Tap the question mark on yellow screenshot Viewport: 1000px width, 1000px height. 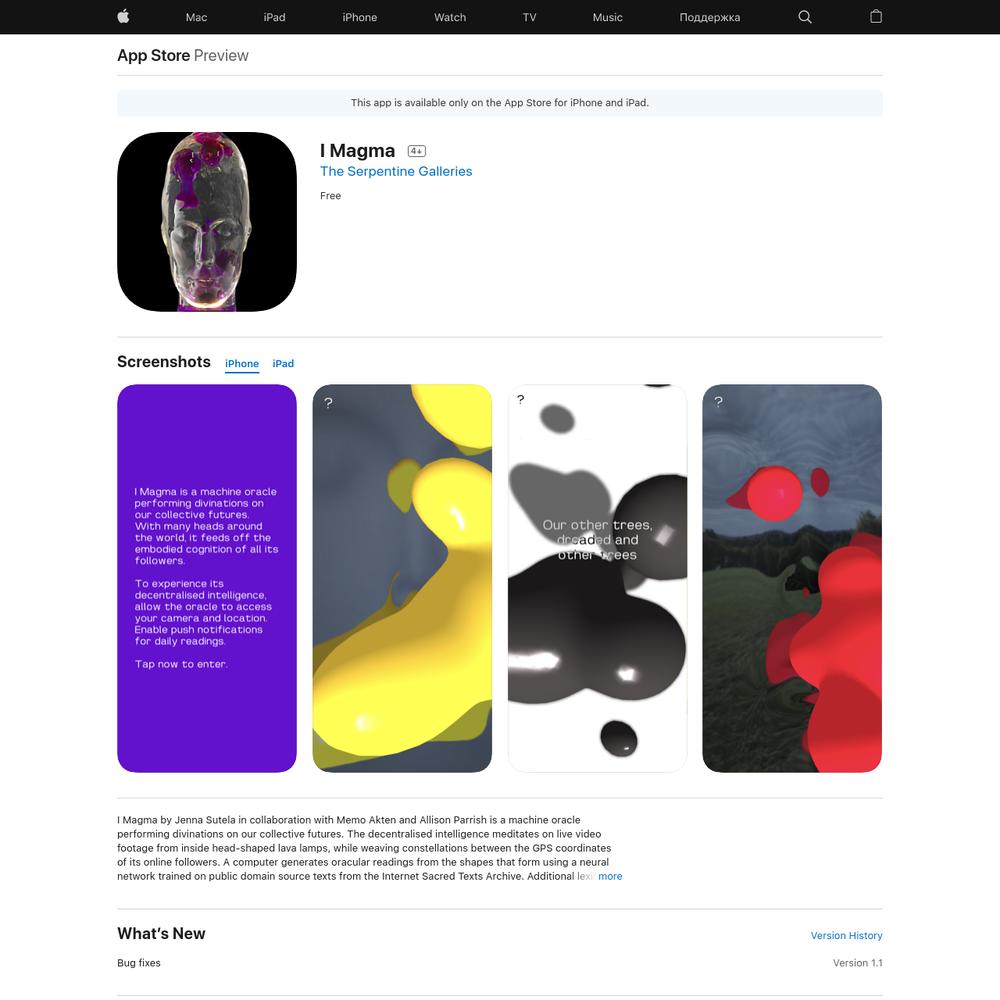click(x=328, y=403)
